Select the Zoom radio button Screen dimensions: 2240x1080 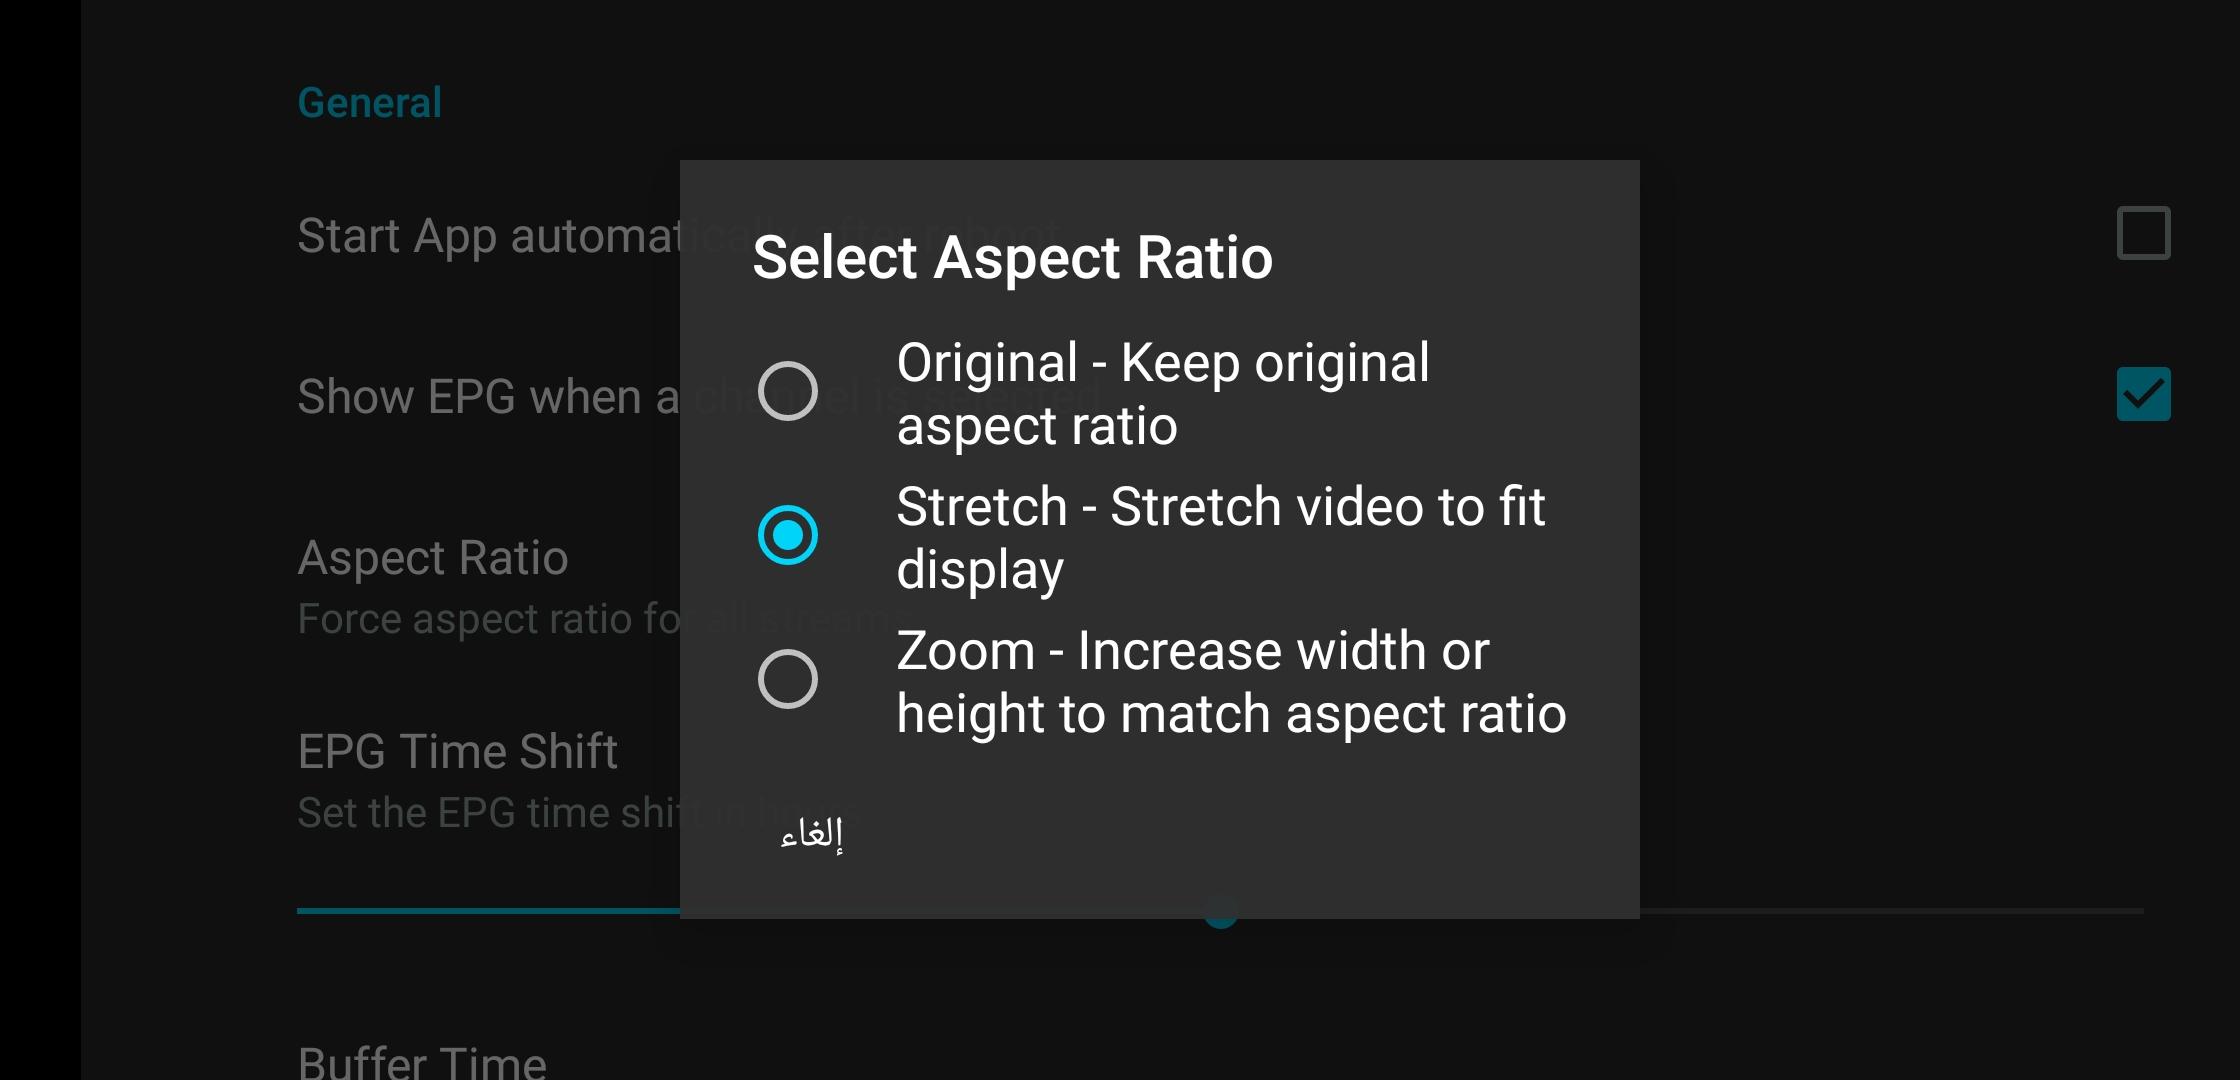point(788,679)
